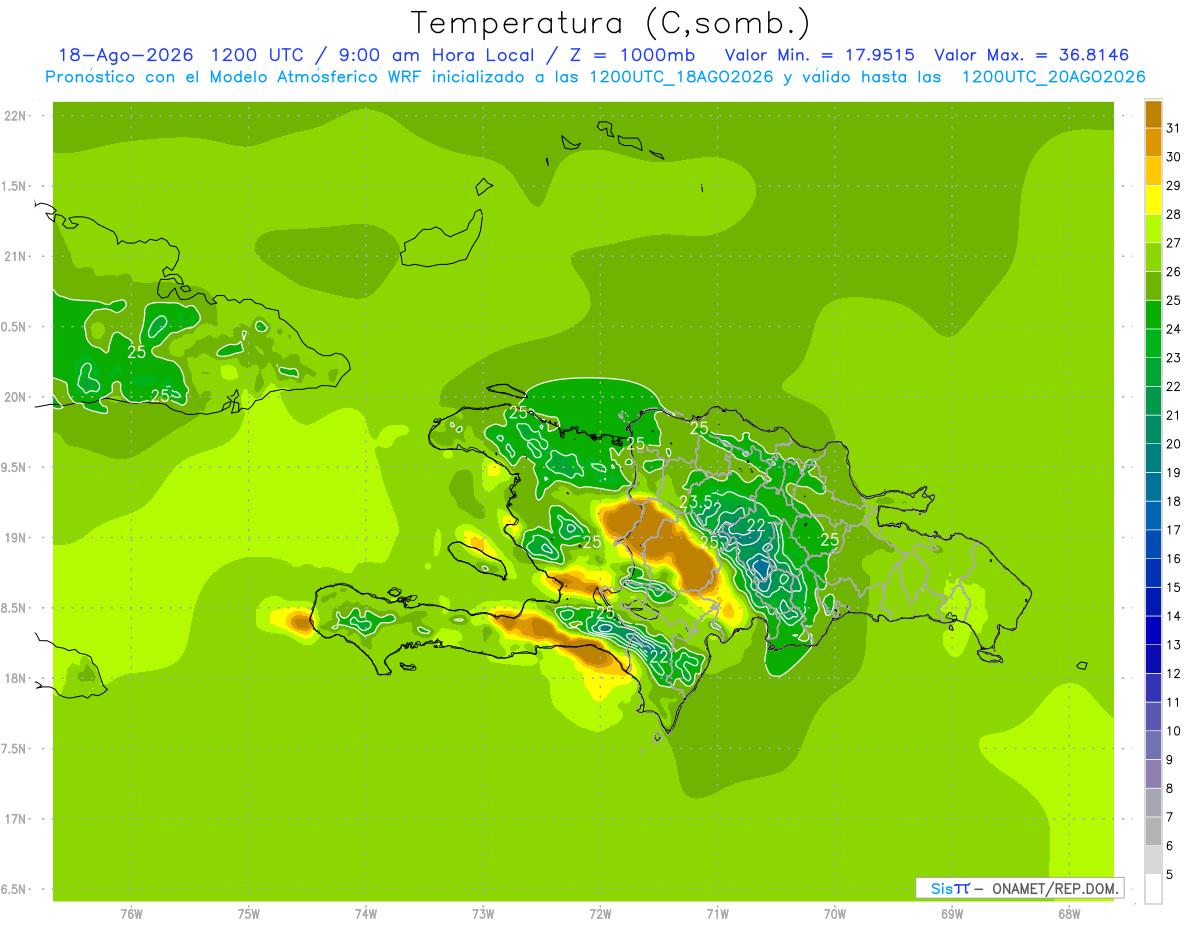Select the colorbar swatch between 30 and 31
This screenshot has height=927, width=1200.
point(1153,143)
